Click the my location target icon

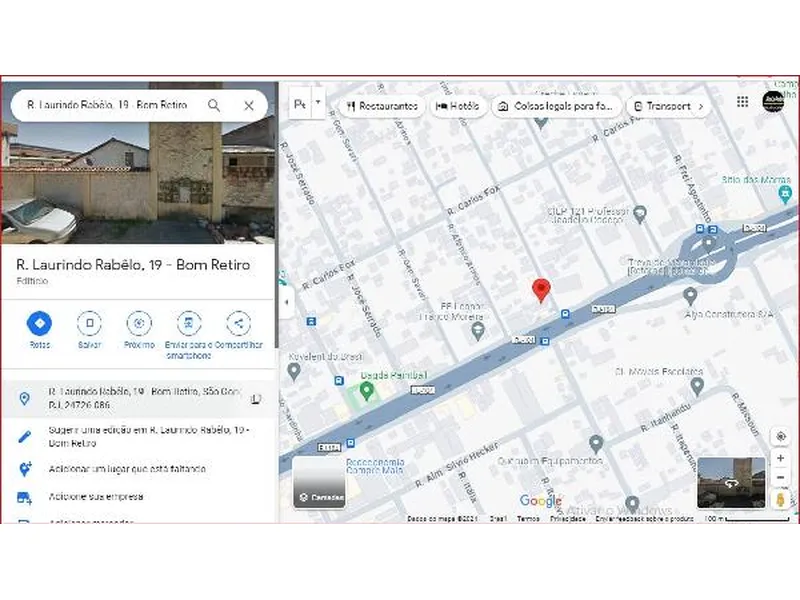point(780,437)
